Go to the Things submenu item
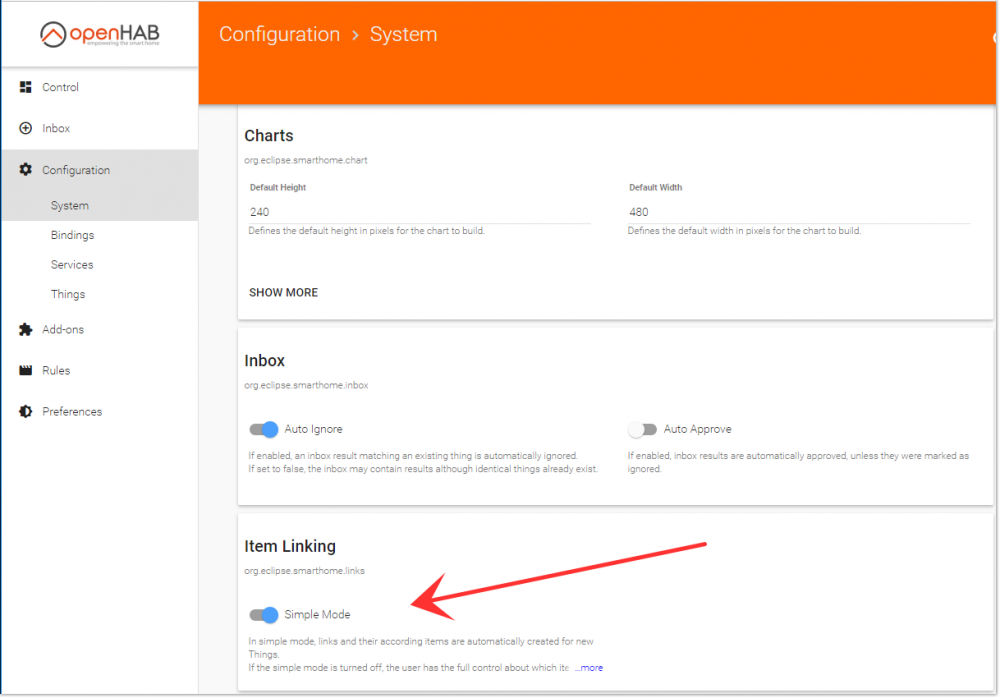The image size is (1000, 698). click(68, 293)
